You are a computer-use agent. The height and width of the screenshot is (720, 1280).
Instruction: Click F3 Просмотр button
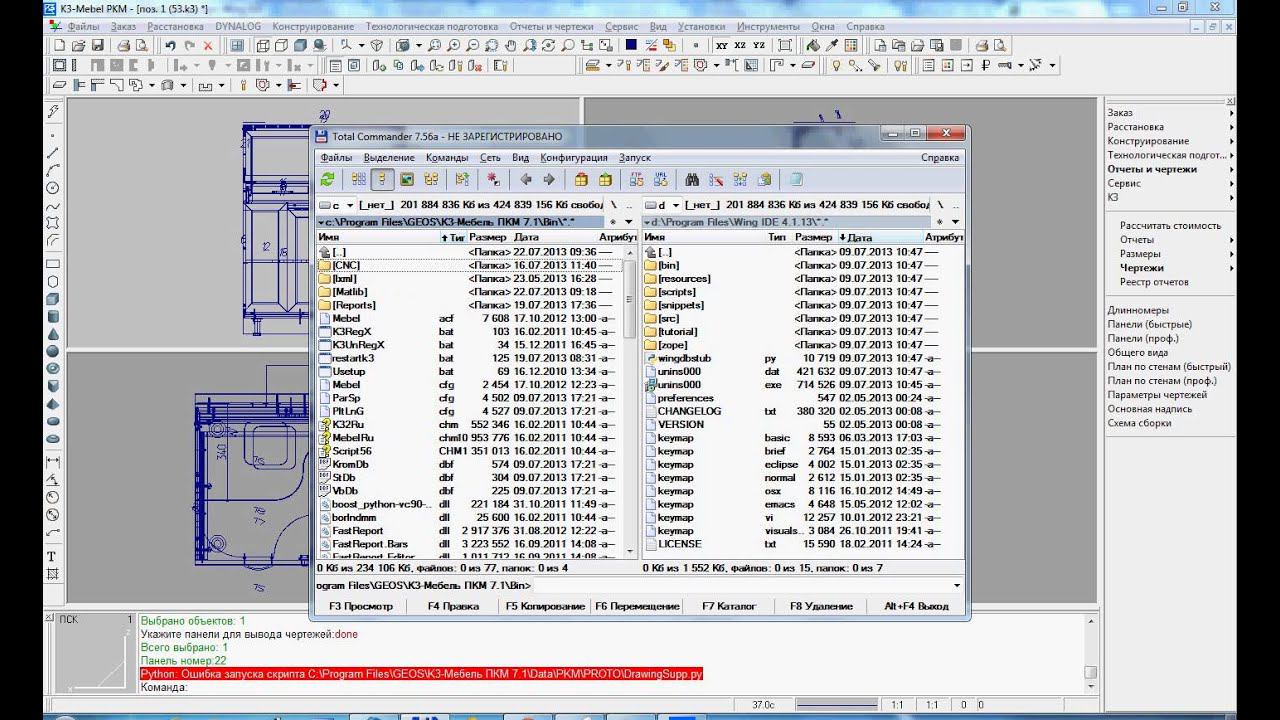tap(360, 606)
